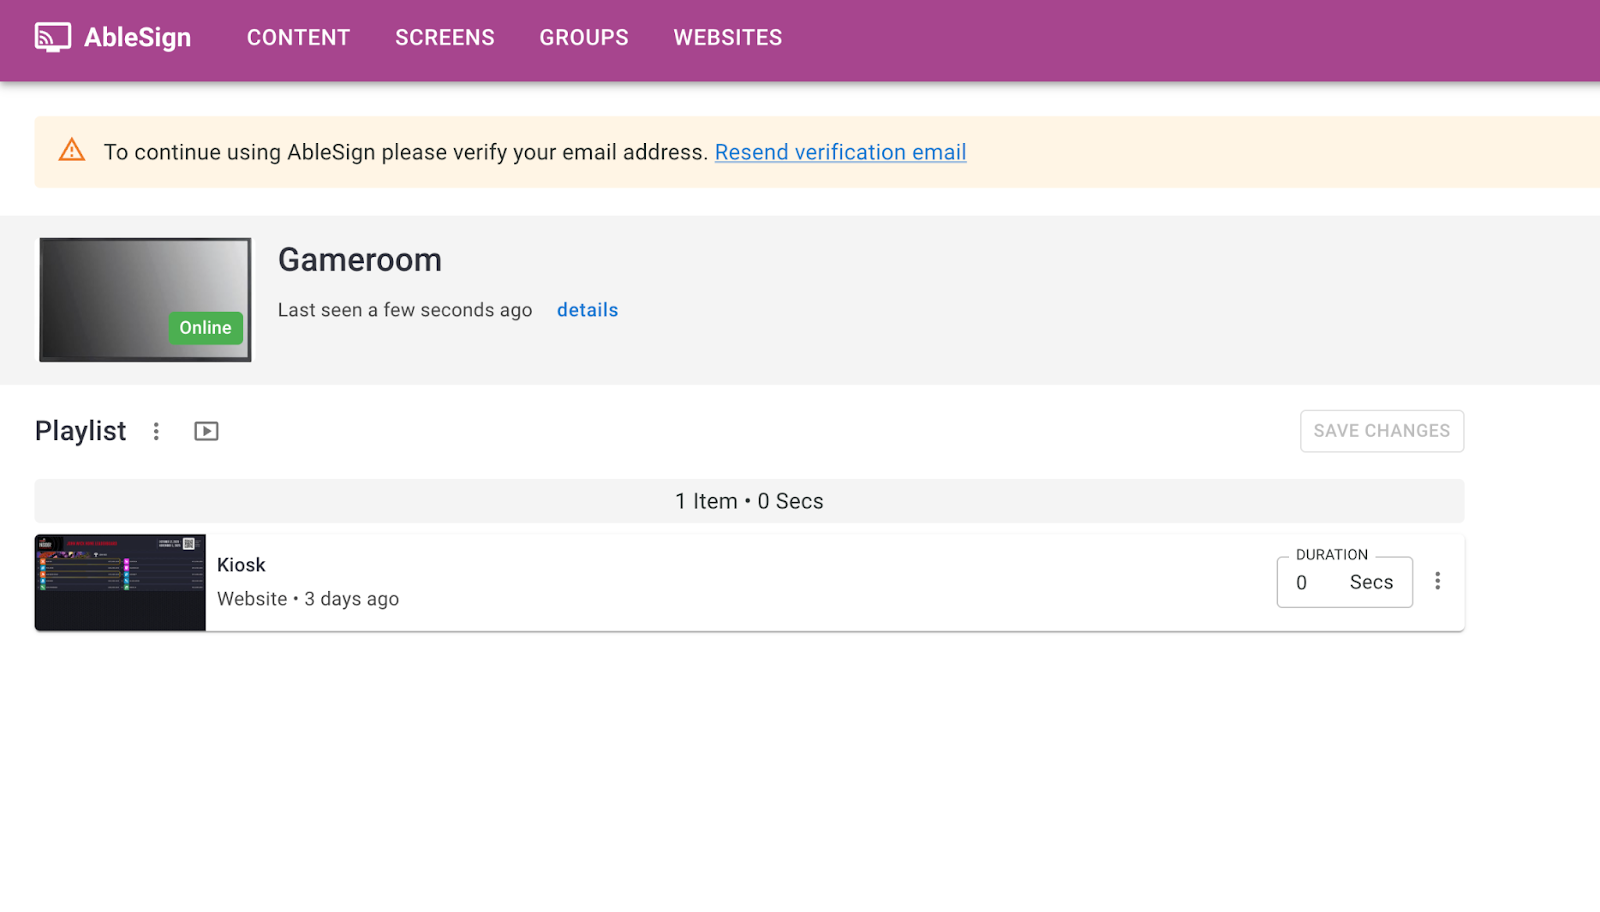This screenshot has width=1600, height=912.
Task: Switch to the SCREENS tab
Action: click(x=444, y=38)
